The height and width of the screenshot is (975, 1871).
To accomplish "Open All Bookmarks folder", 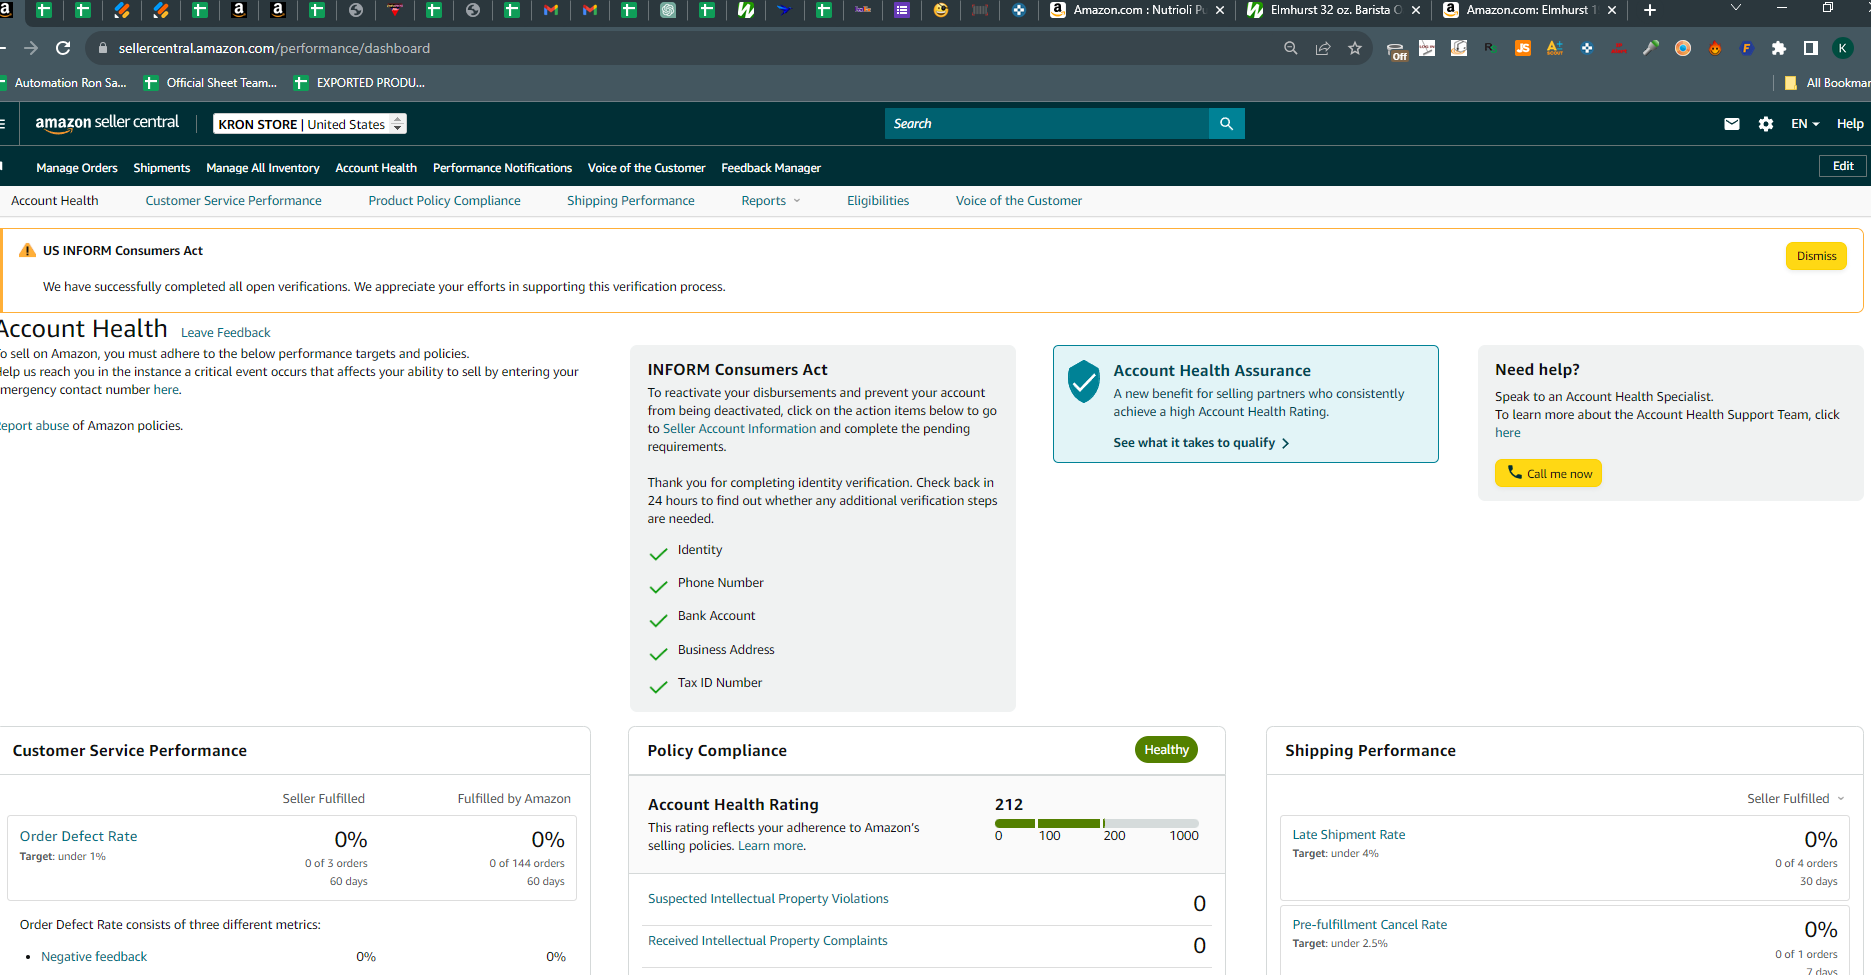I will pos(1827,83).
